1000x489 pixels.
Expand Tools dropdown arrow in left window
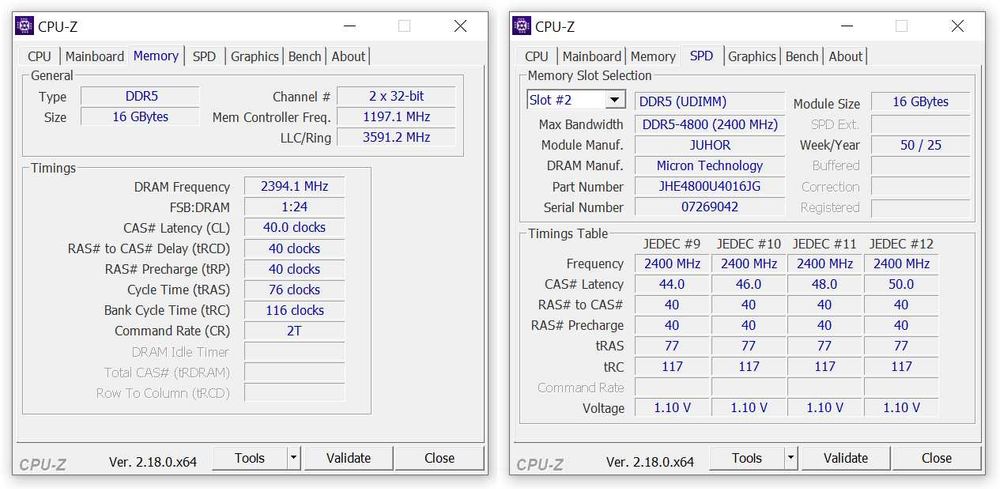[x=293, y=458]
